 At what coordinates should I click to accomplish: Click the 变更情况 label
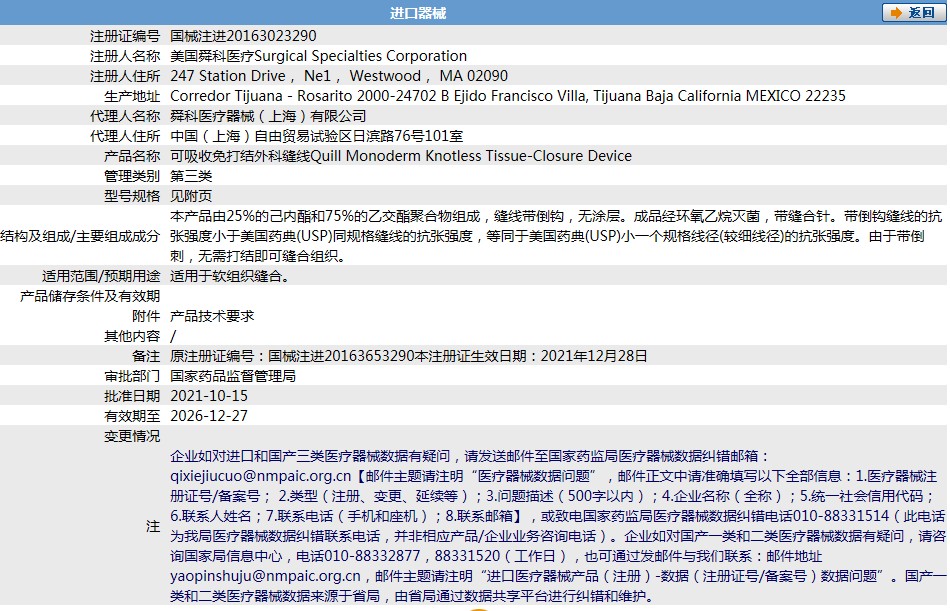tap(132, 436)
